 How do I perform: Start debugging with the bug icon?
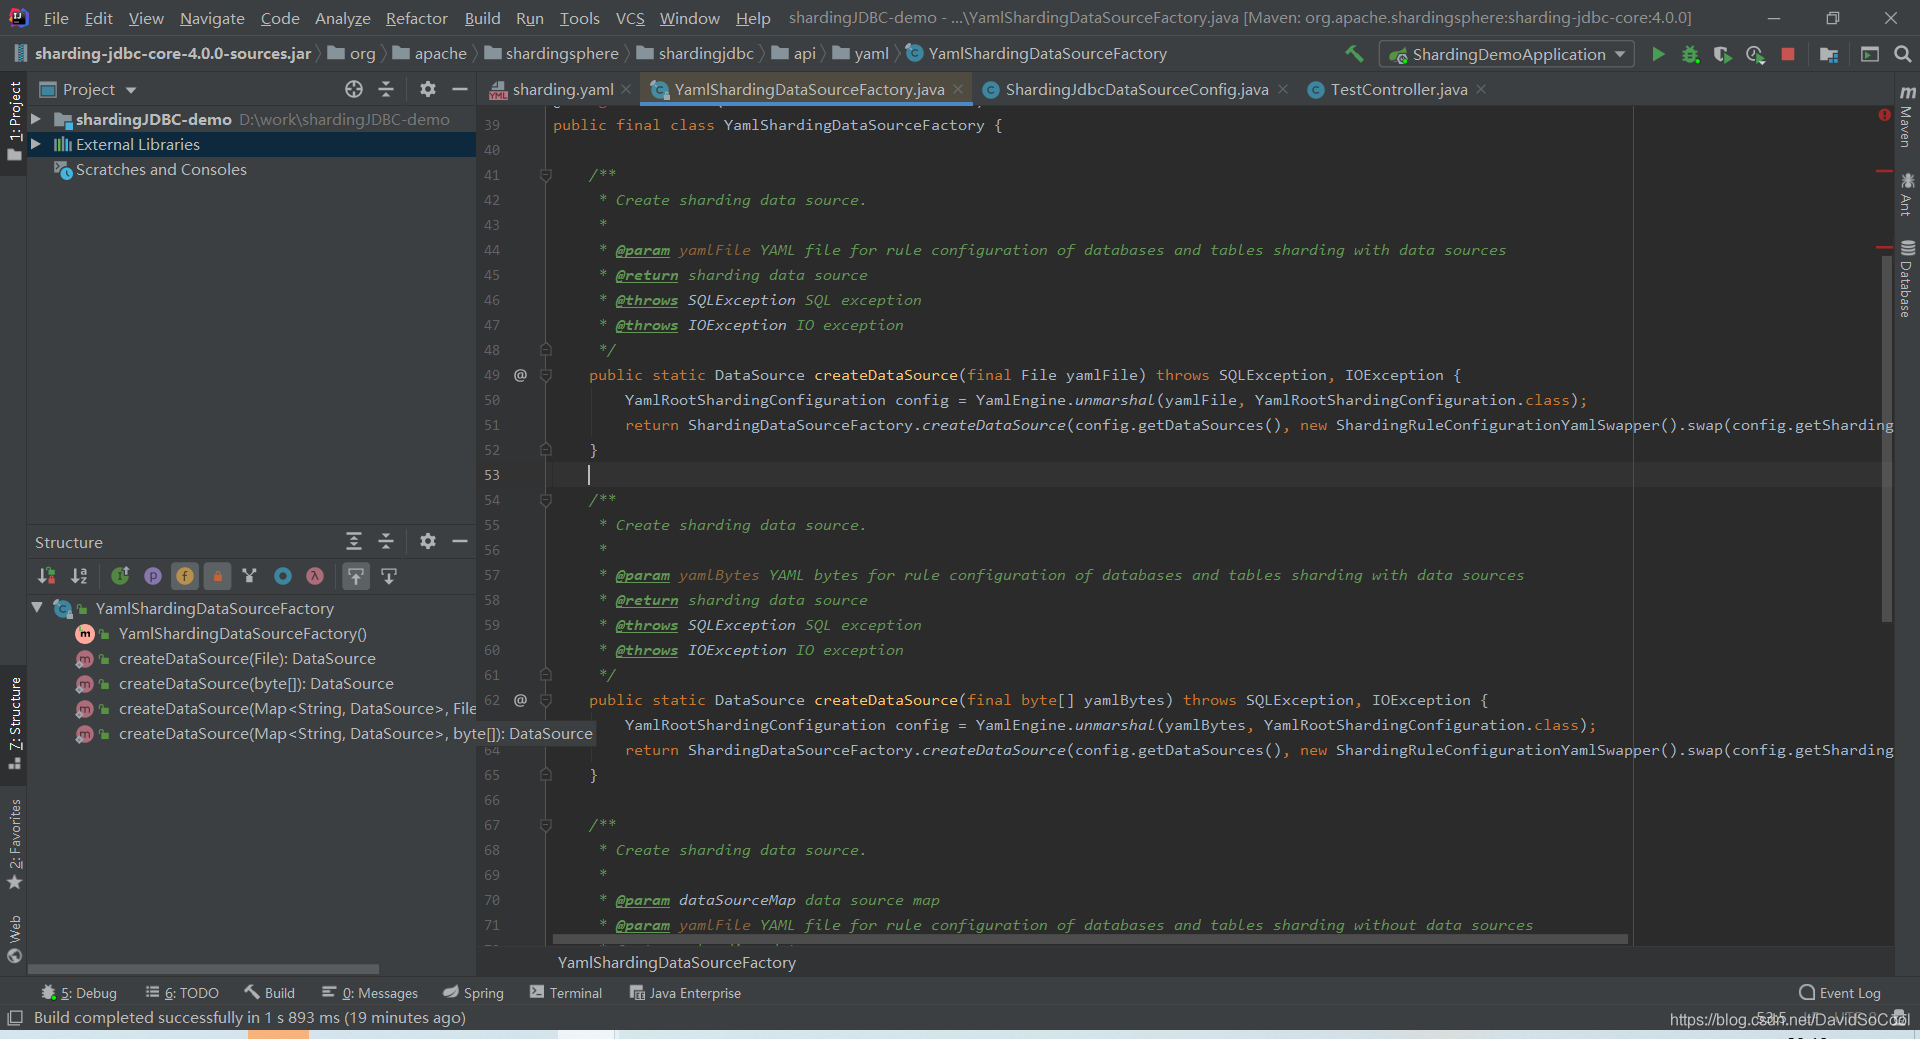point(1690,54)
